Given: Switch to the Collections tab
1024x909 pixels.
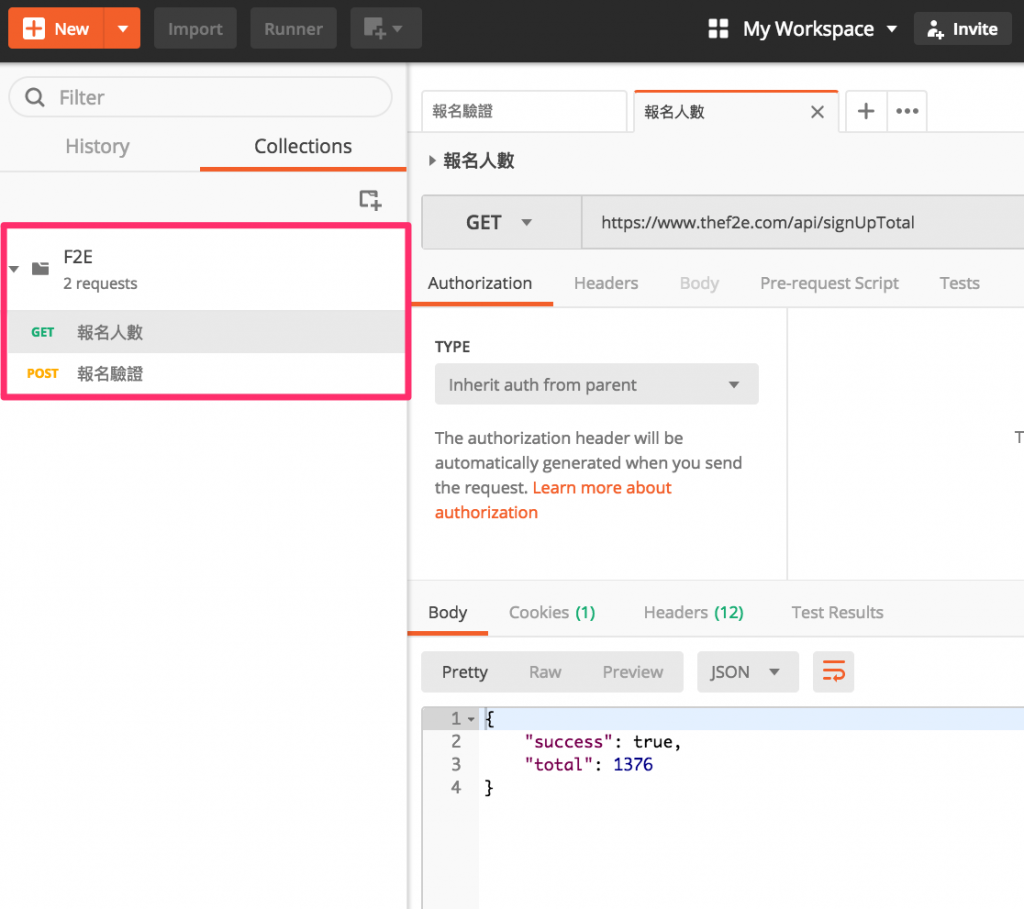Looking at the screenshot, I should [303, 146].
